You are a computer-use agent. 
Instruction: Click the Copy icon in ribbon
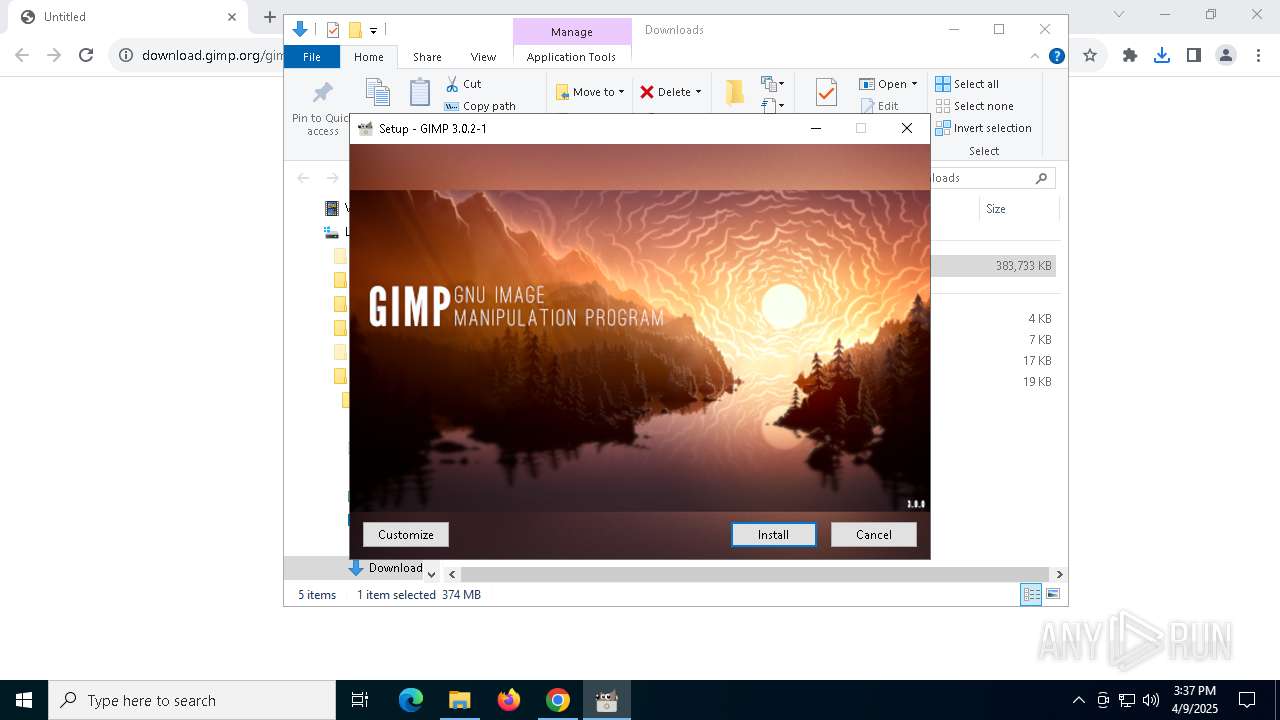point(378,93)
